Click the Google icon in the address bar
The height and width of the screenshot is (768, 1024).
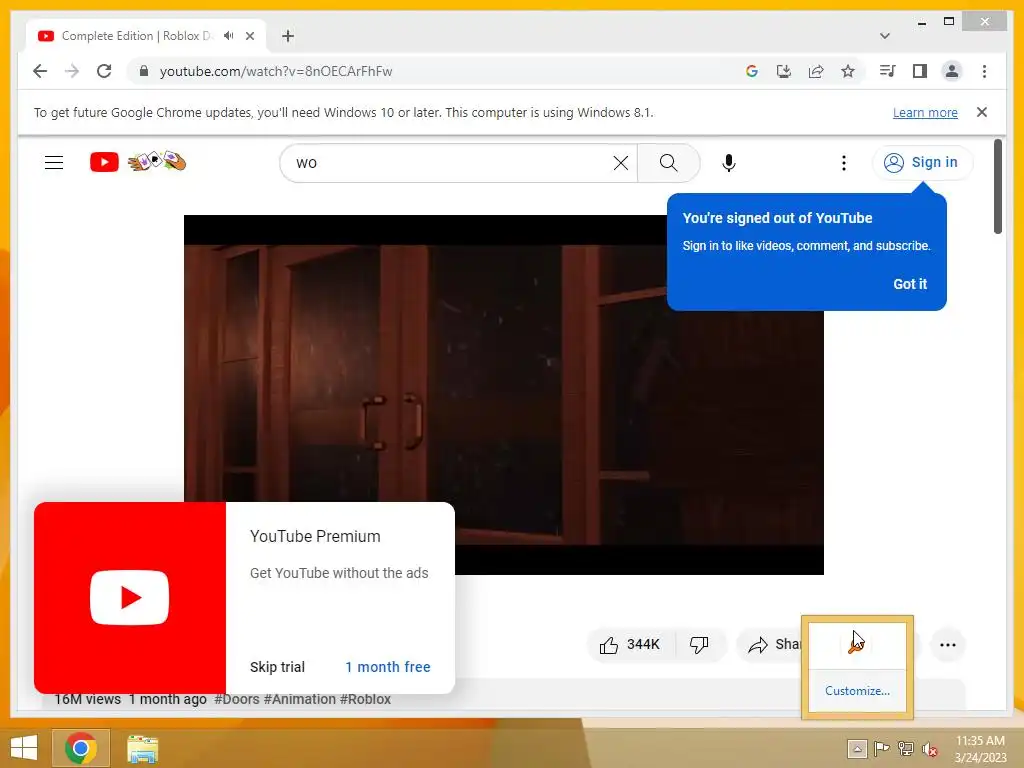(x=752, y=71)
